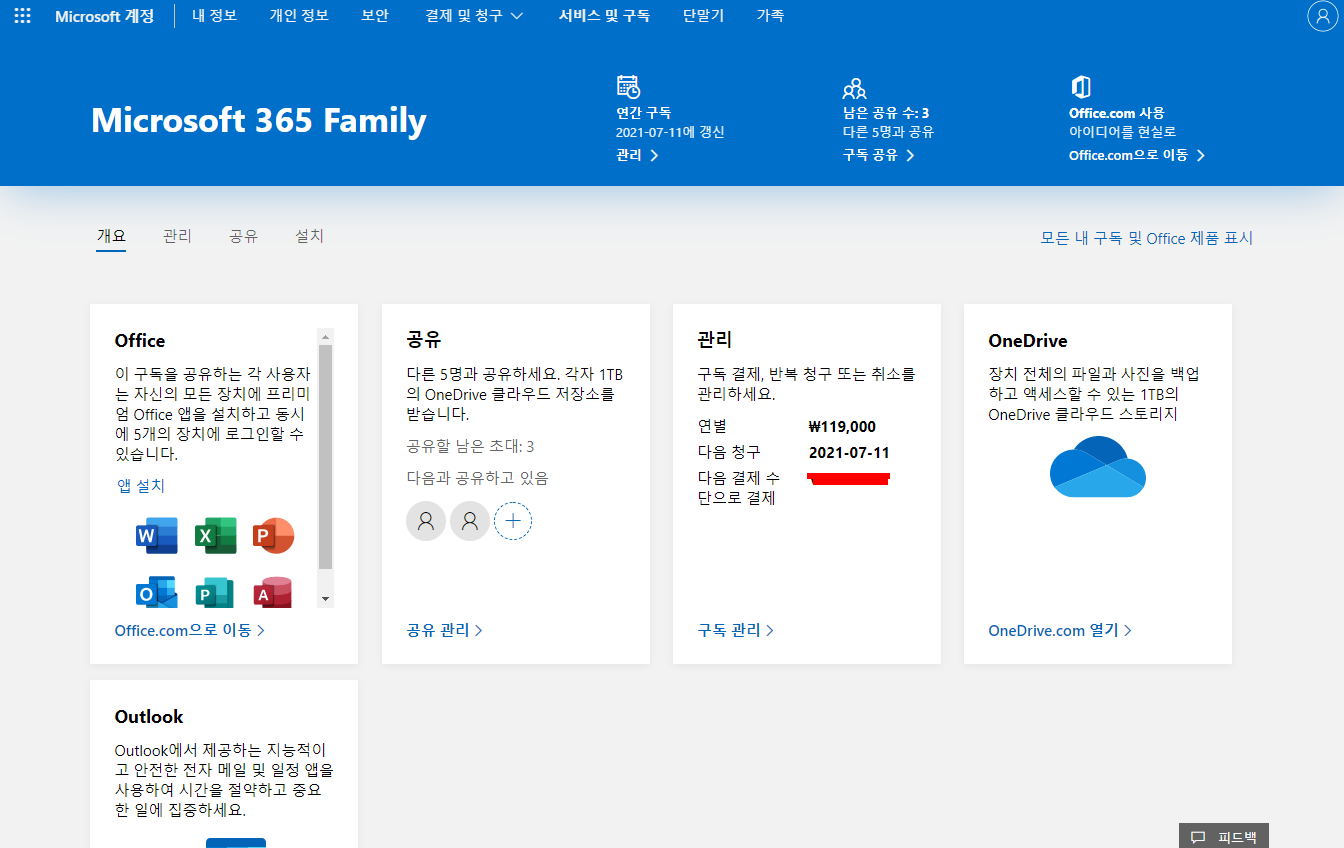This screenshot has height=848, width=1344.
Task: Click the Office card scrollbar up arrow
Action: click(325, 337)
